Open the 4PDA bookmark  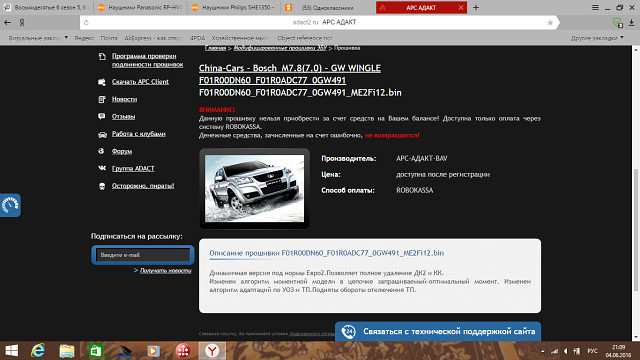pos(198,38)
